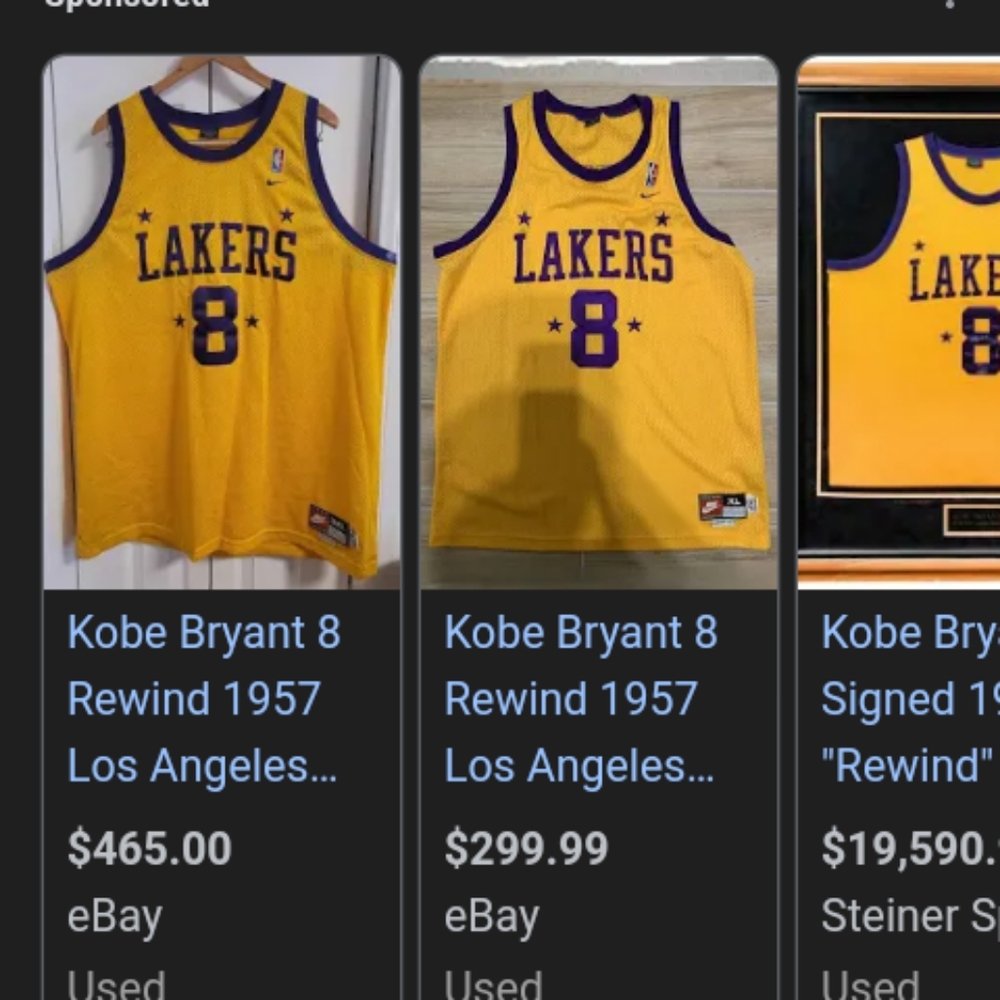
Task: Click the Steiner seller name
Action: [x=911, y=916]
